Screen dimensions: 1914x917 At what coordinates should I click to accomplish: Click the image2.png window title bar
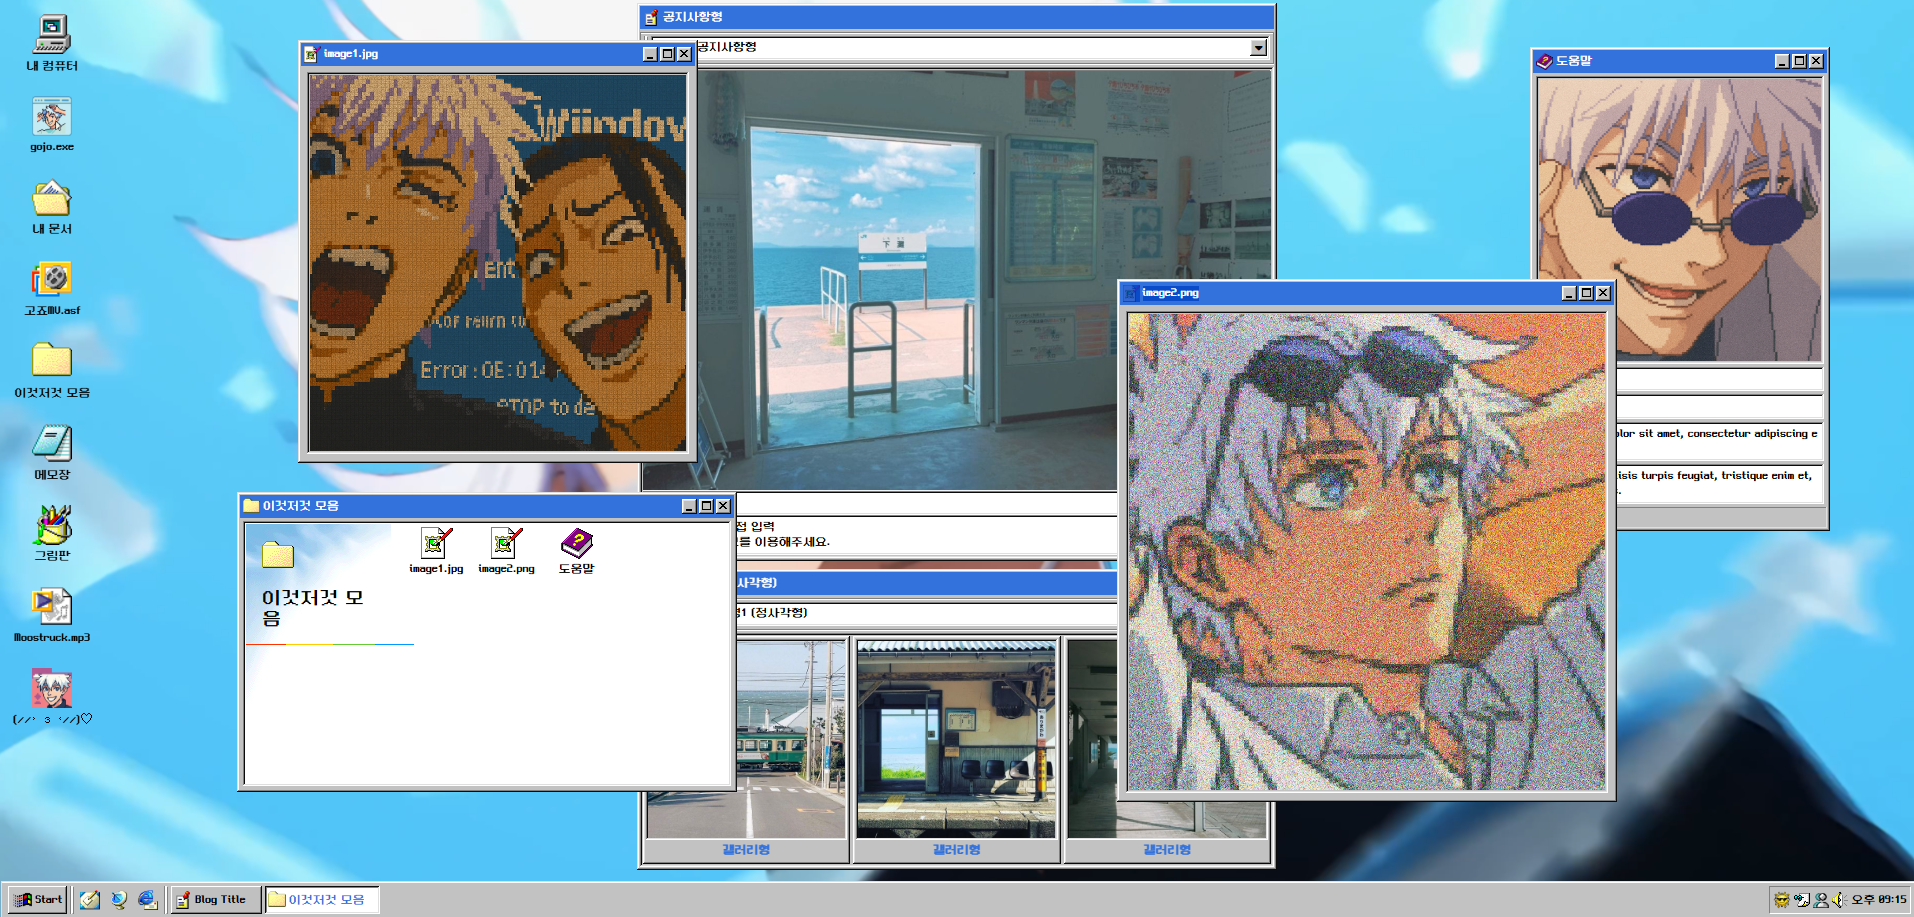1366,293
